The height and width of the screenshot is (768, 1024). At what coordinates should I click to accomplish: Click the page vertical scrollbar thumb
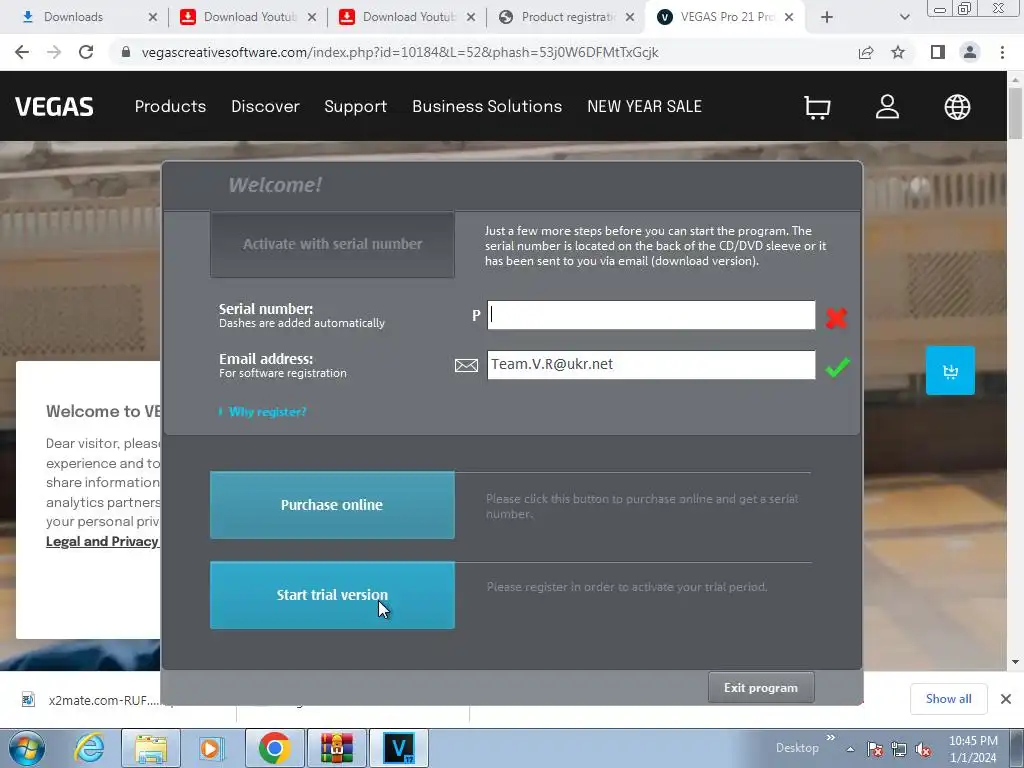tap(1015, 112)
